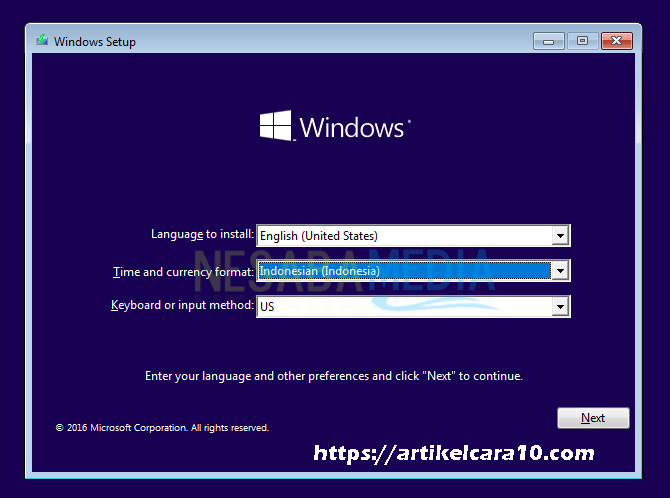Click the Next button
The height and width of the screenshot is (498, 670).
coord(593,418)
